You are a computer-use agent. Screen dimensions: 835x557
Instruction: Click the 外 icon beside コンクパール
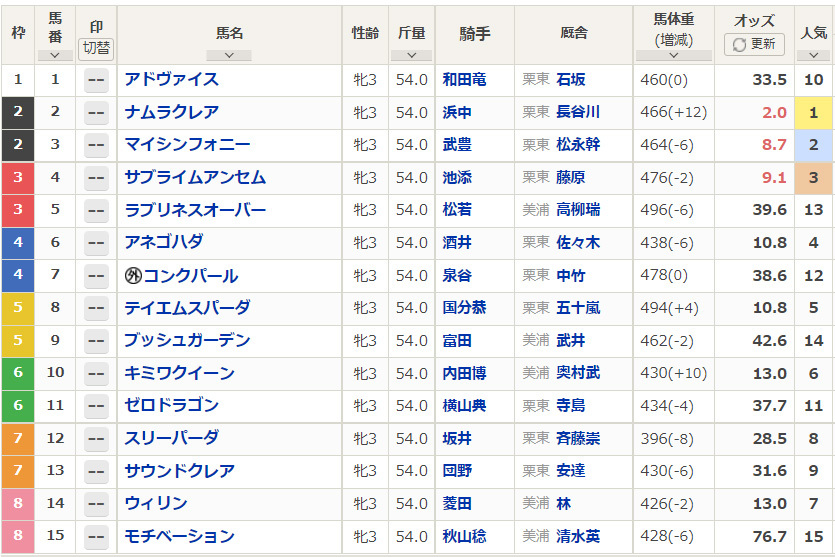click(x=133, y=275)
